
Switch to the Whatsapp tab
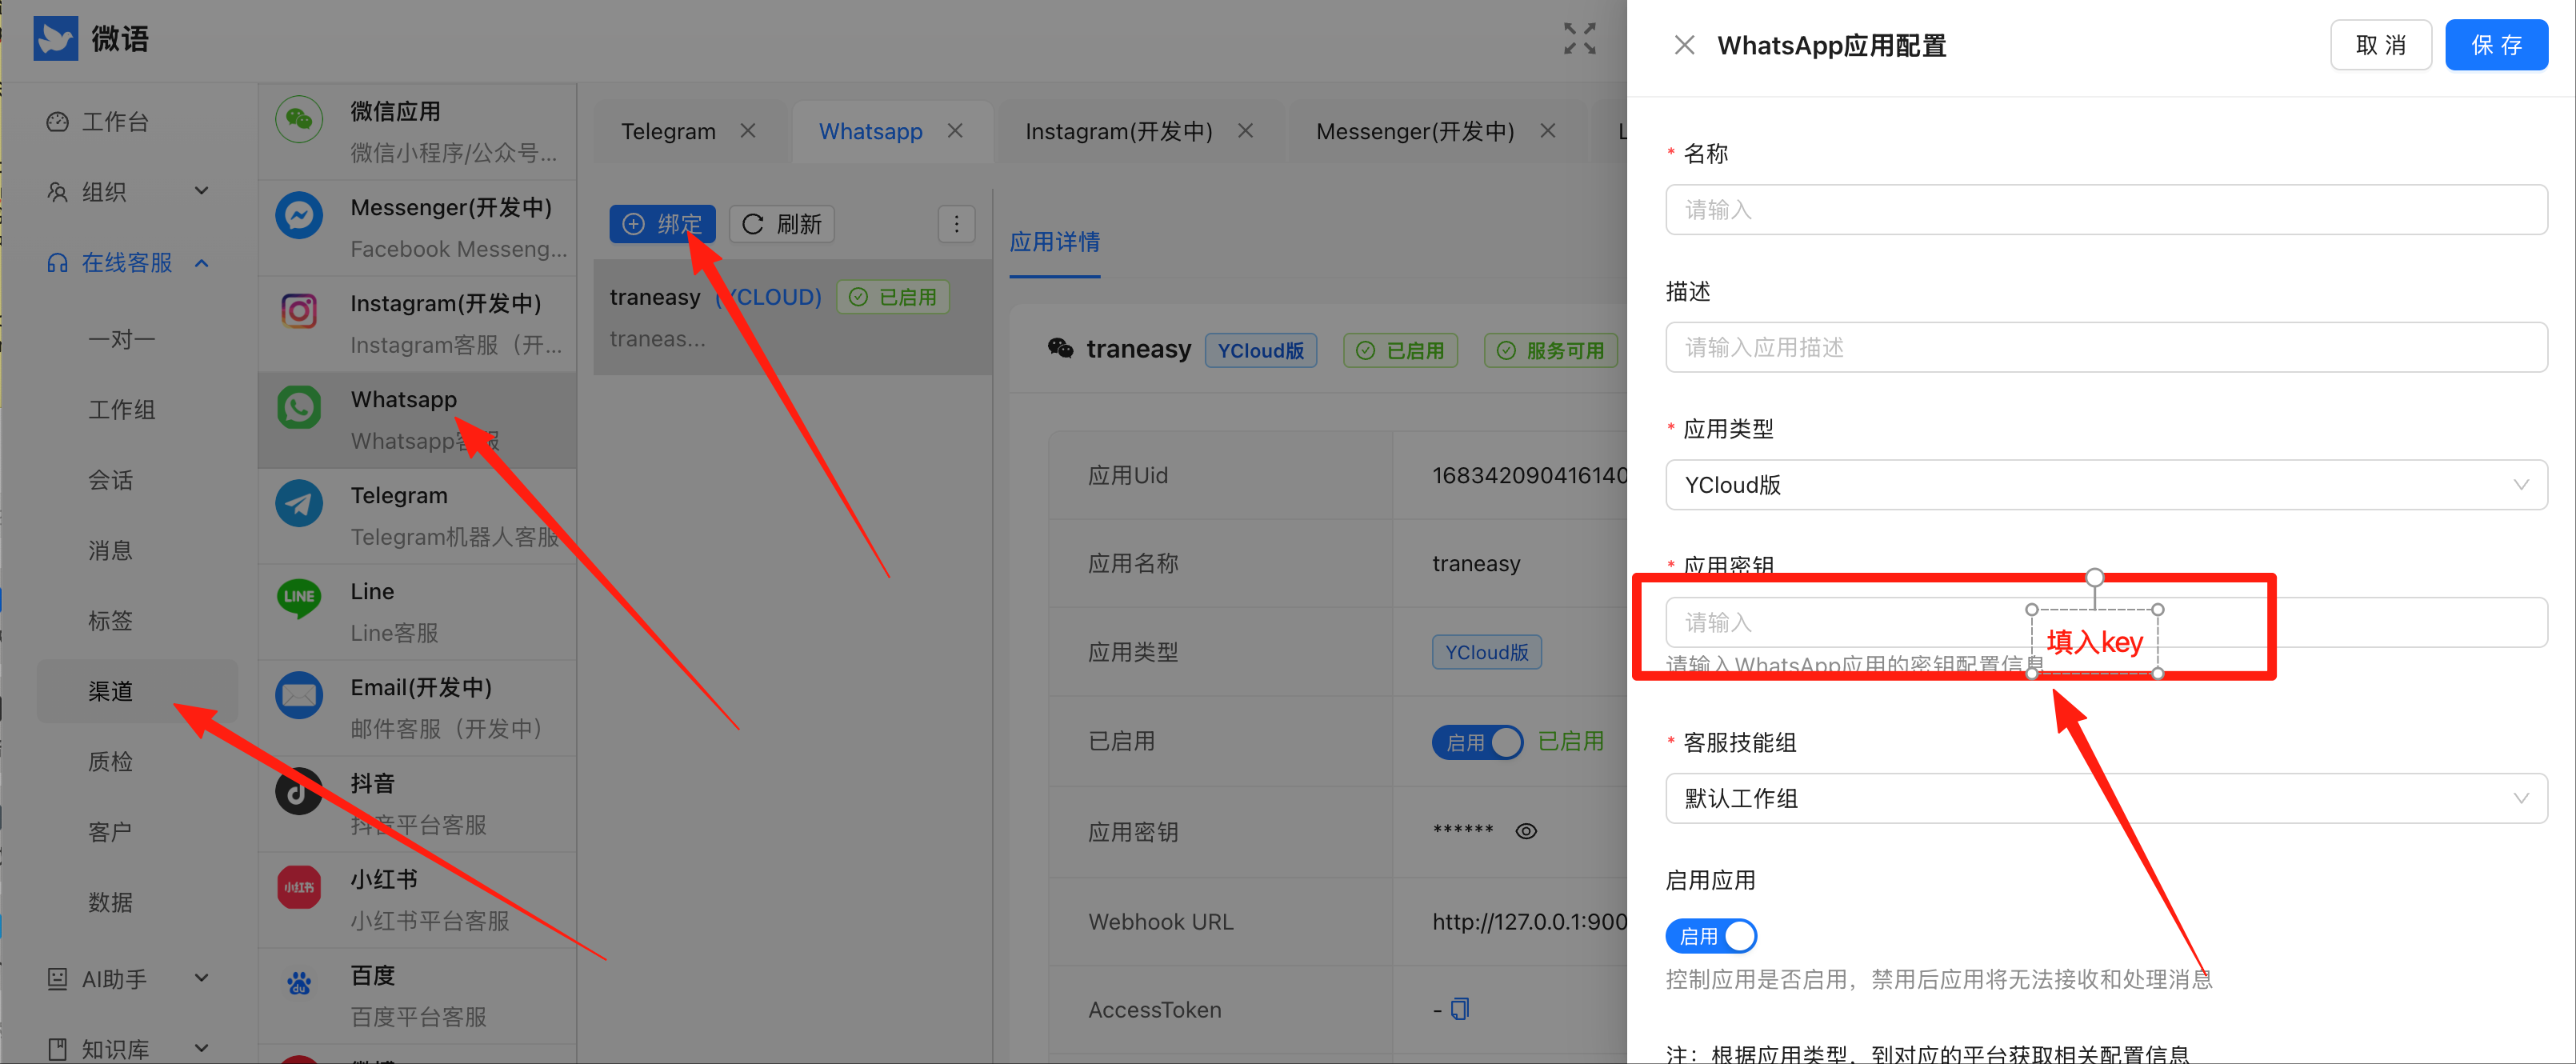coord(870,131)
